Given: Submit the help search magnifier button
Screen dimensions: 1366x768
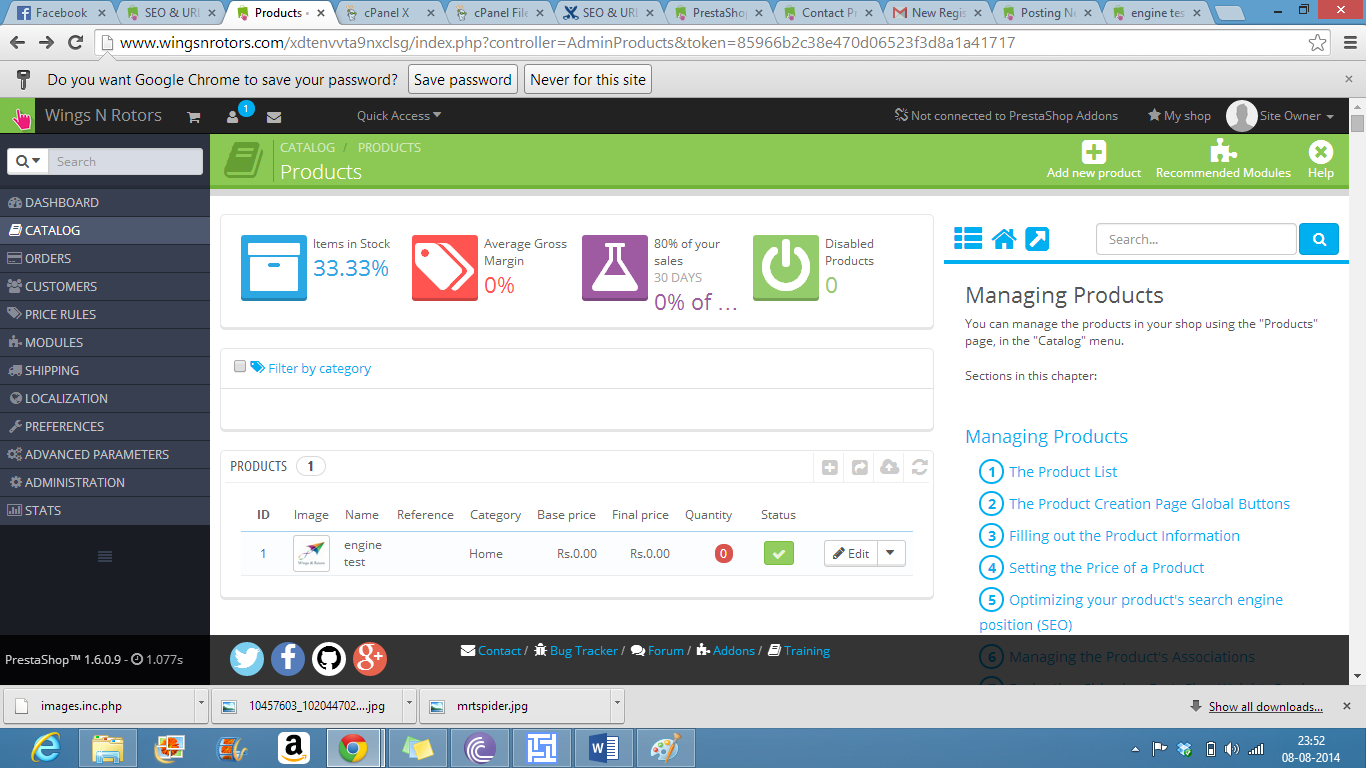Looking at the screenshot, I should coord(1318,239).
